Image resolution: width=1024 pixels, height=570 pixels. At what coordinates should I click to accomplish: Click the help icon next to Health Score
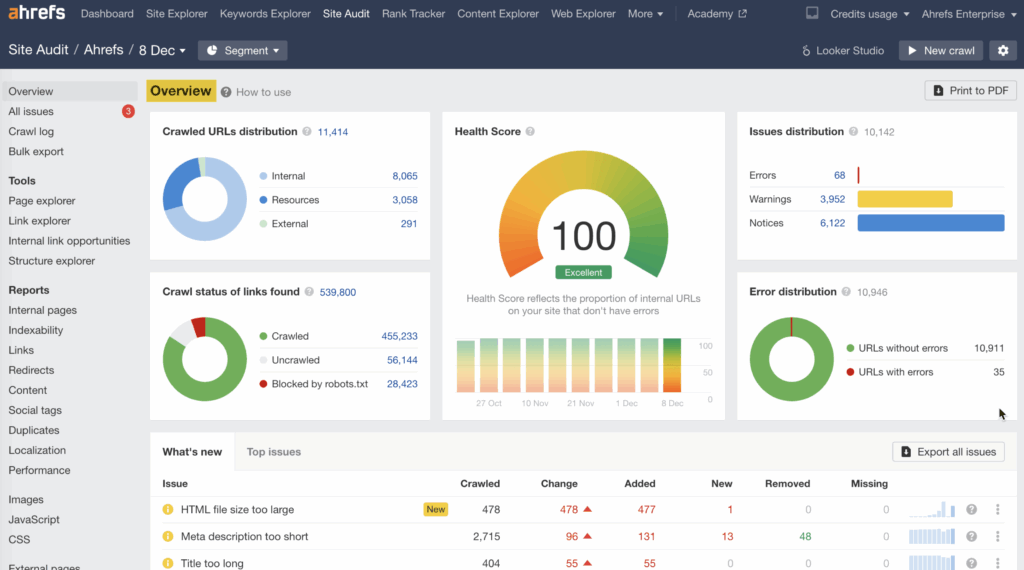(530, 131)
